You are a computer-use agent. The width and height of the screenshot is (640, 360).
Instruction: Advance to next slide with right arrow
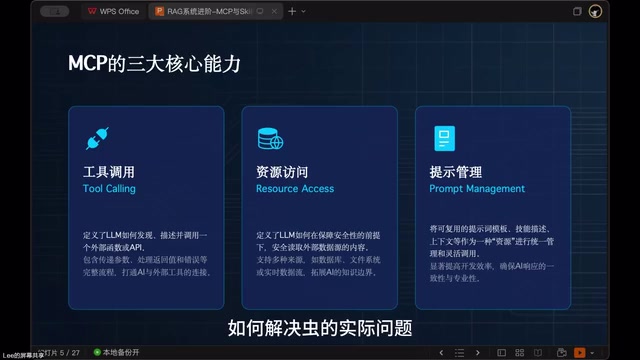tap(478, 353)
